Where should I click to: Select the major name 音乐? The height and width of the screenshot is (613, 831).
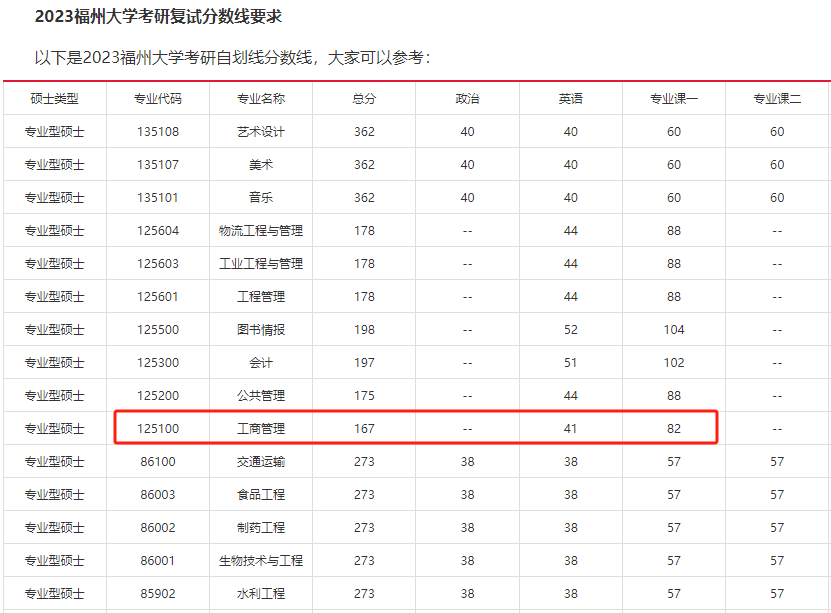pos(261,198)
